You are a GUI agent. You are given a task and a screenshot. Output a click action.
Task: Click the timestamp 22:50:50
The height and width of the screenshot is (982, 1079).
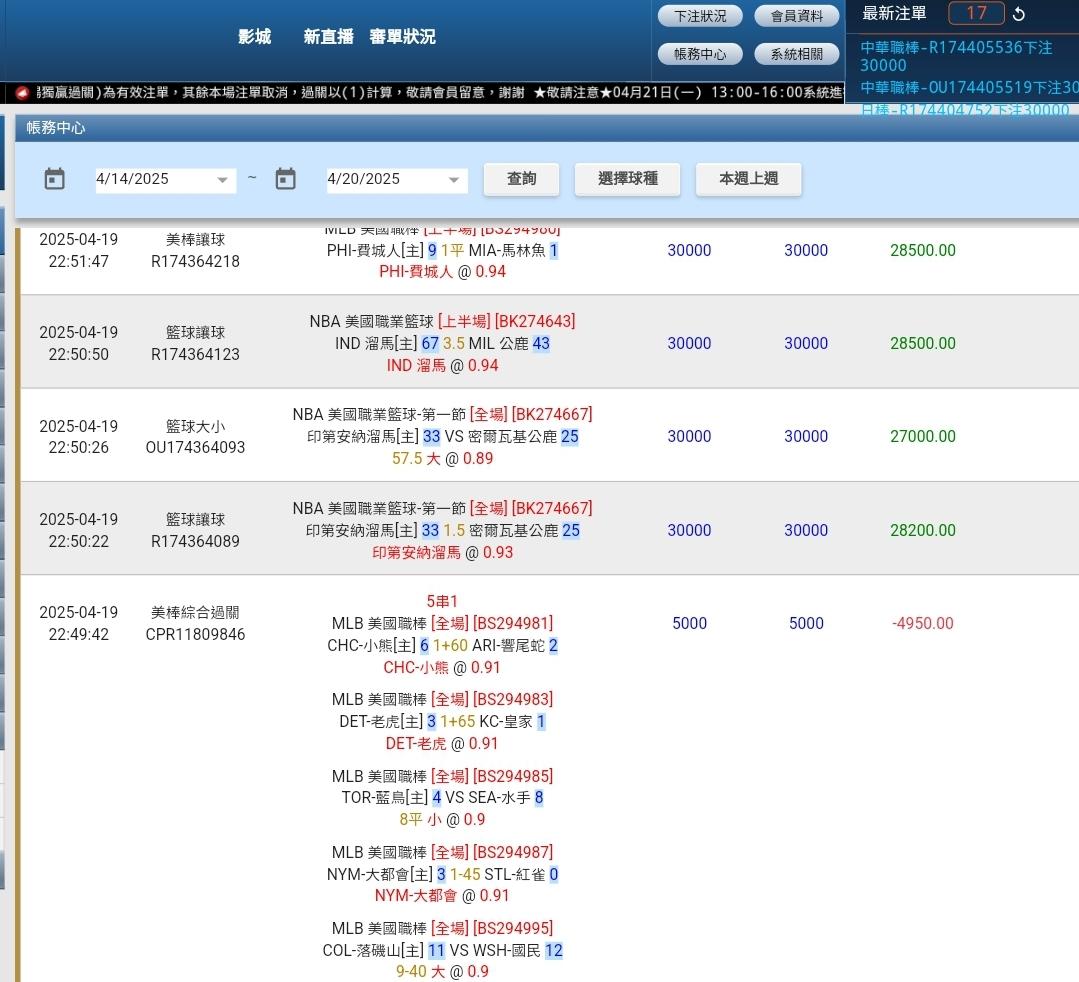pyautogui.click(x=78, y=354)
